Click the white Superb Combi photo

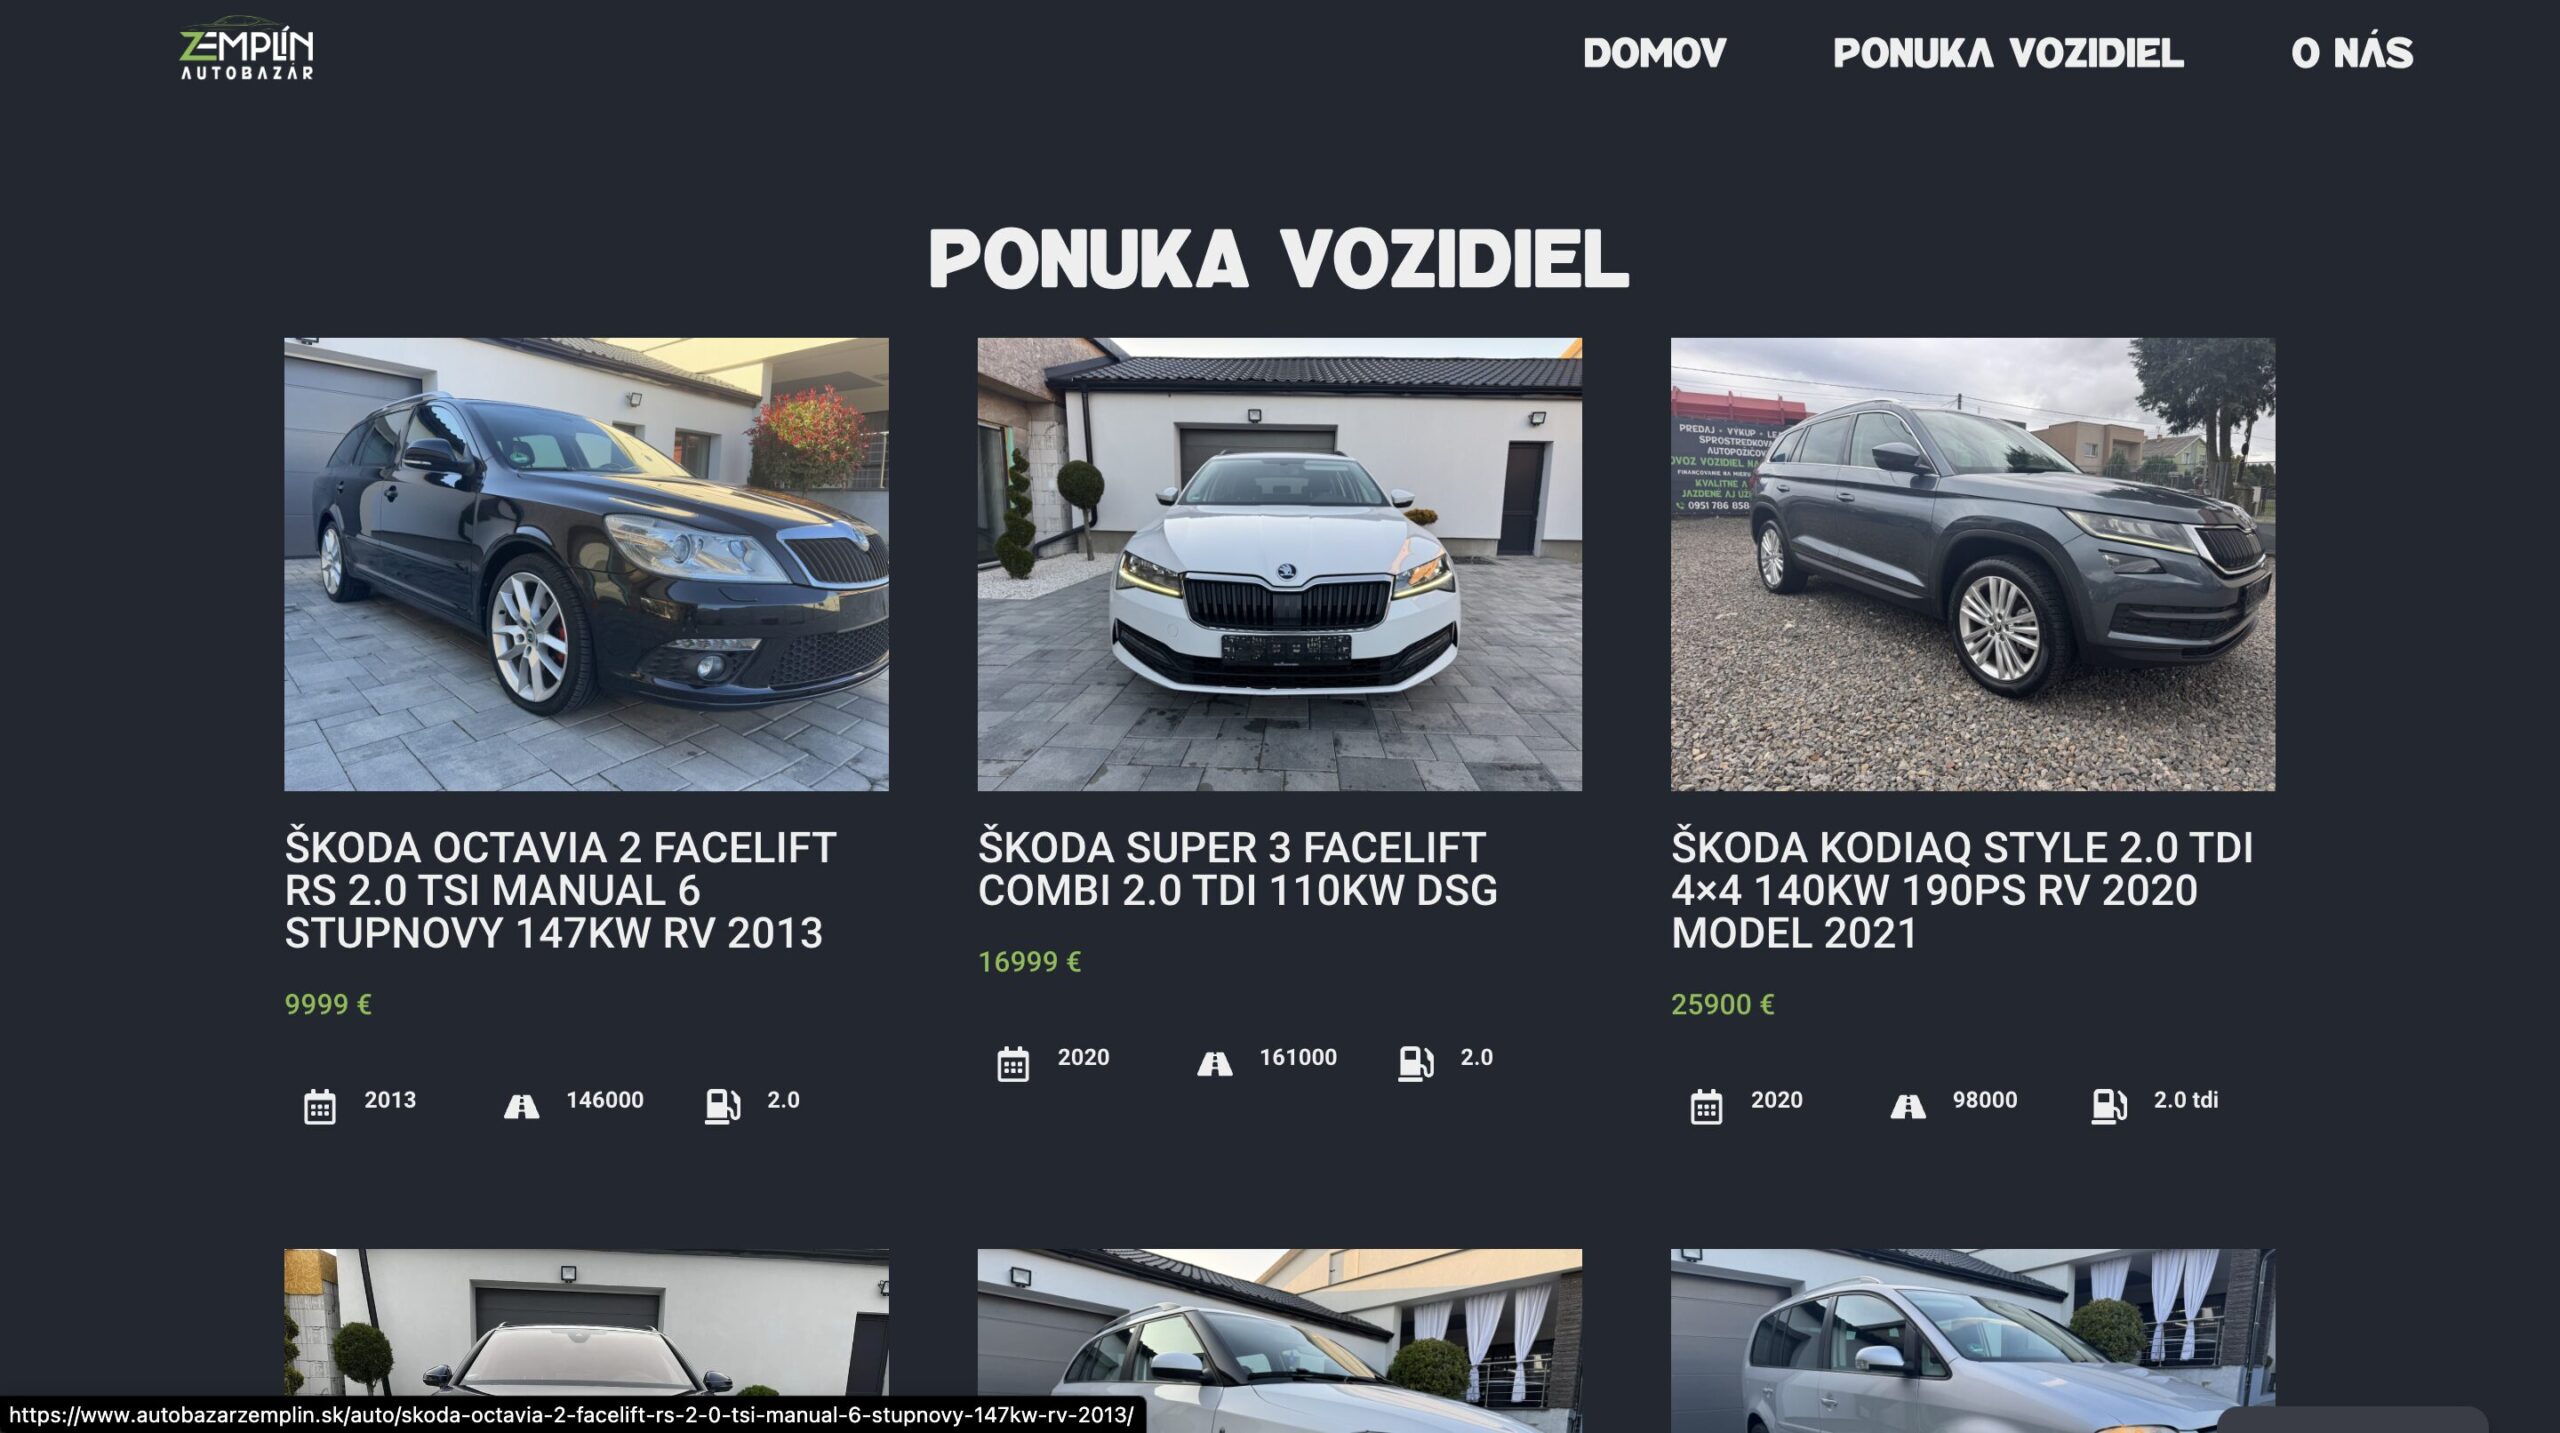pos(1279,564)
